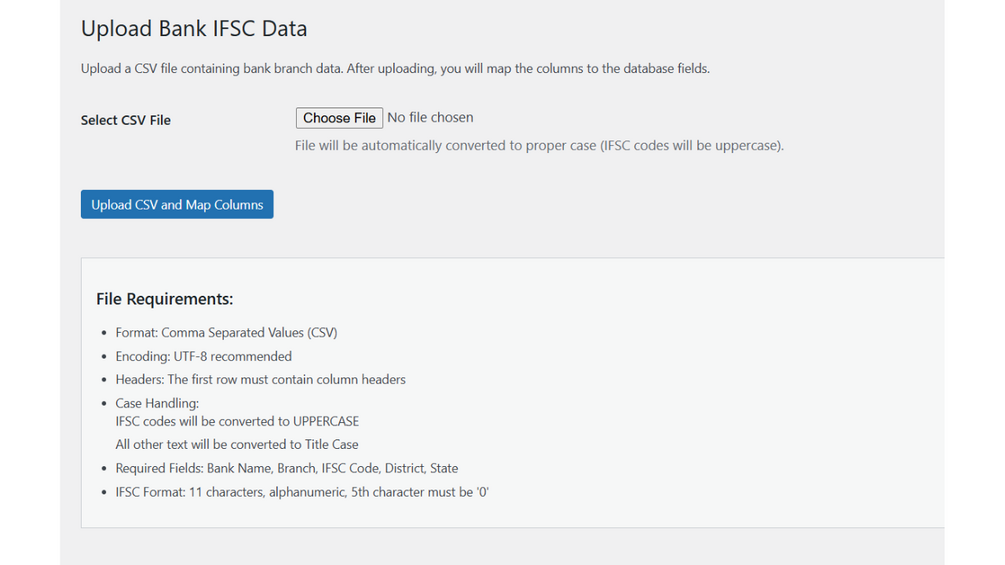Click the Headers first row requirement line
Image resolution: width=1005 pixels, height=565 pixels.
tap(260, 380)
